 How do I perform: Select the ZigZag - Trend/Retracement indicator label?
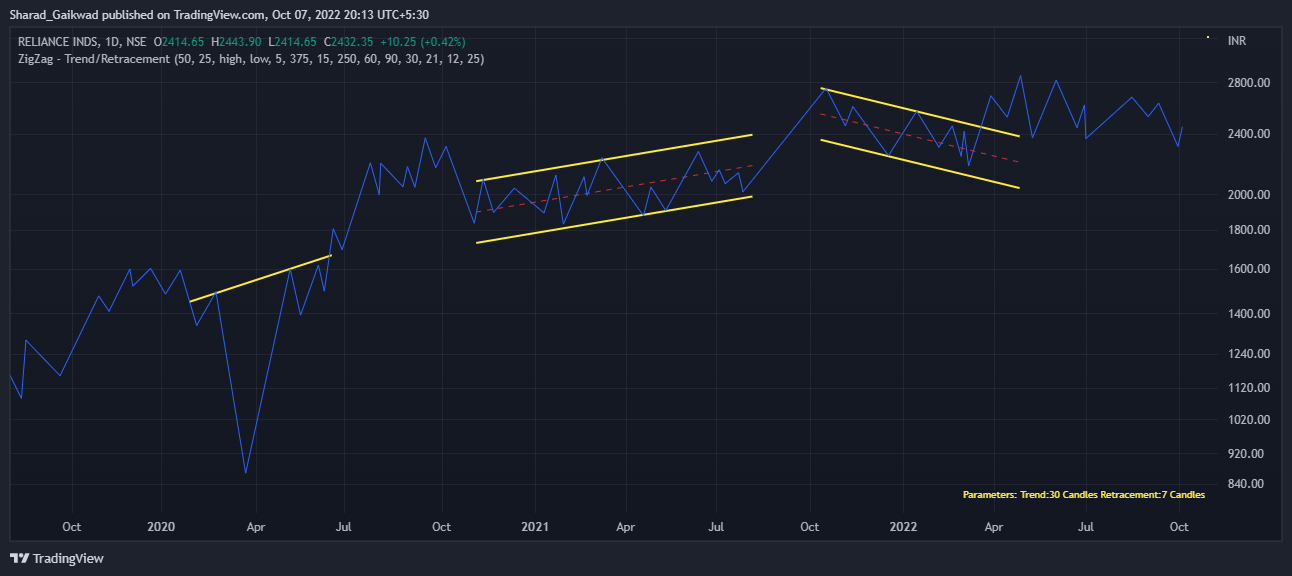pyautogui.click(x=251, y=59)
